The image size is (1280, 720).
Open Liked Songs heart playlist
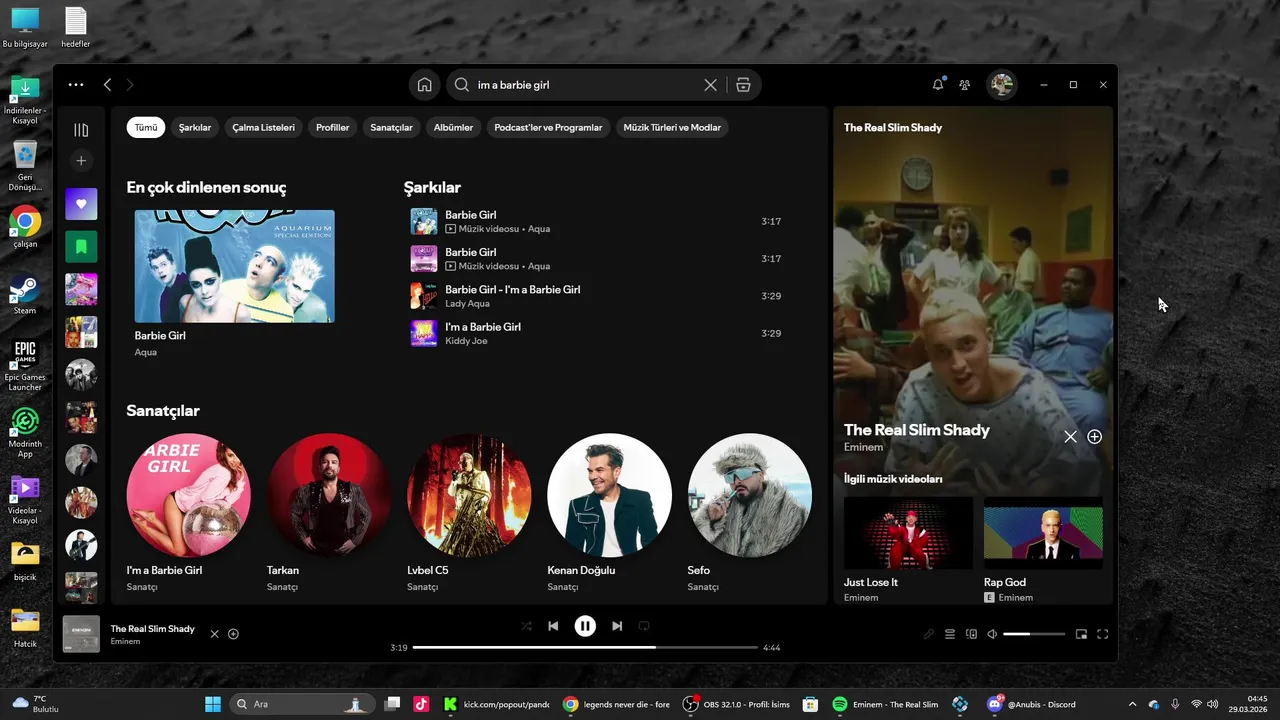[x=81, y=204]
